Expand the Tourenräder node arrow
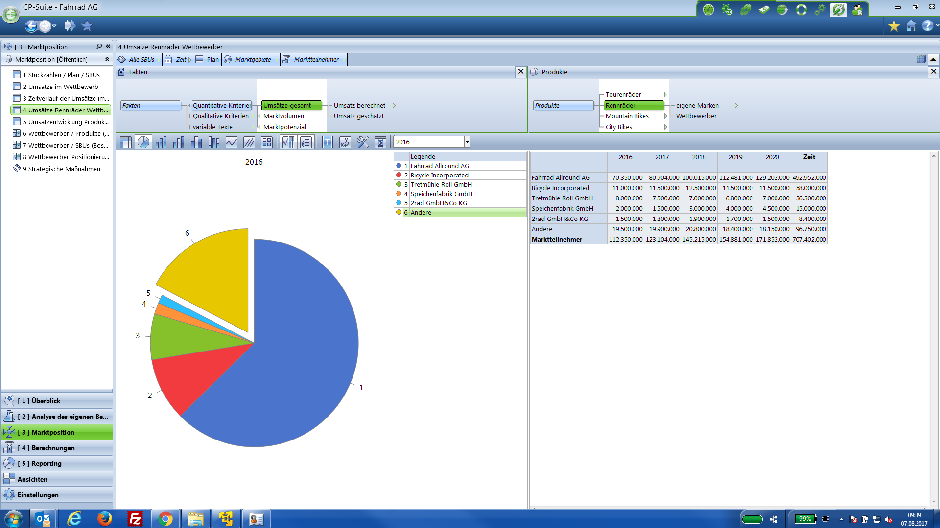This screenshot has height=528, width=940. point(665,95)
